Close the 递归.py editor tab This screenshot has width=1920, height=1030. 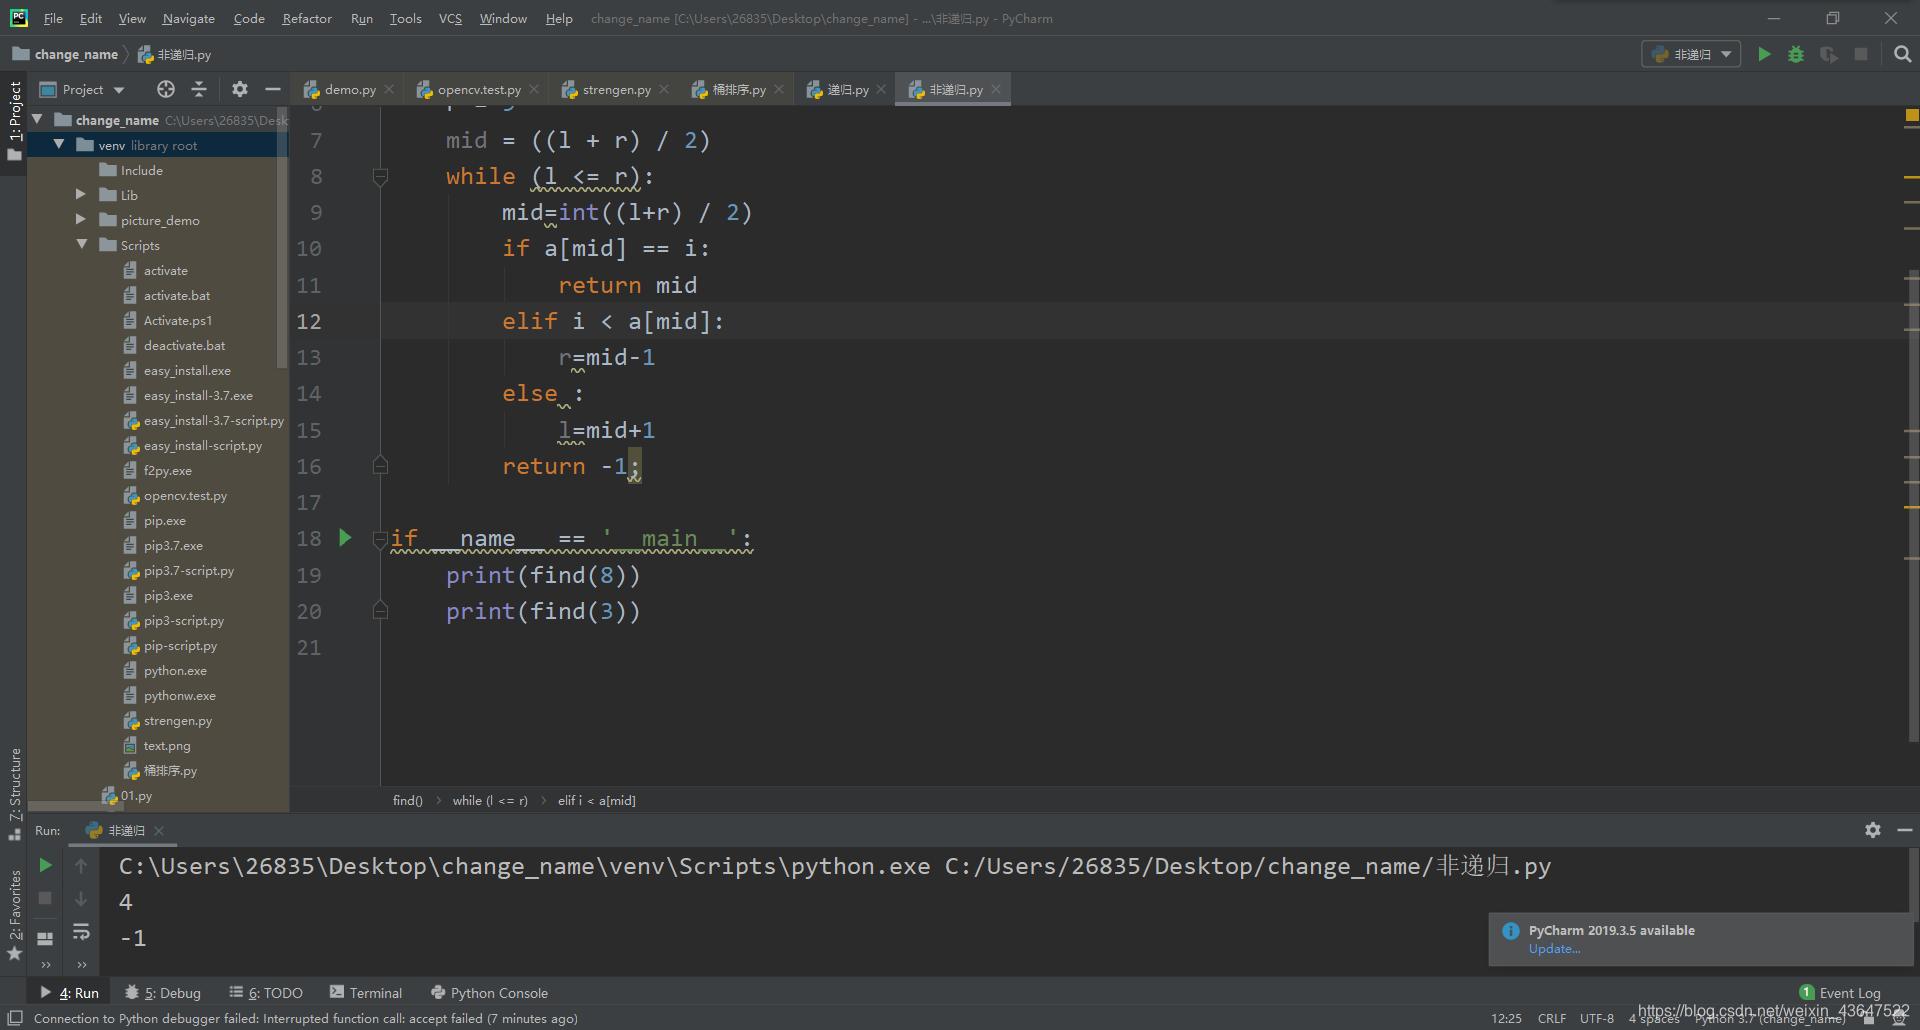(881, 89)
